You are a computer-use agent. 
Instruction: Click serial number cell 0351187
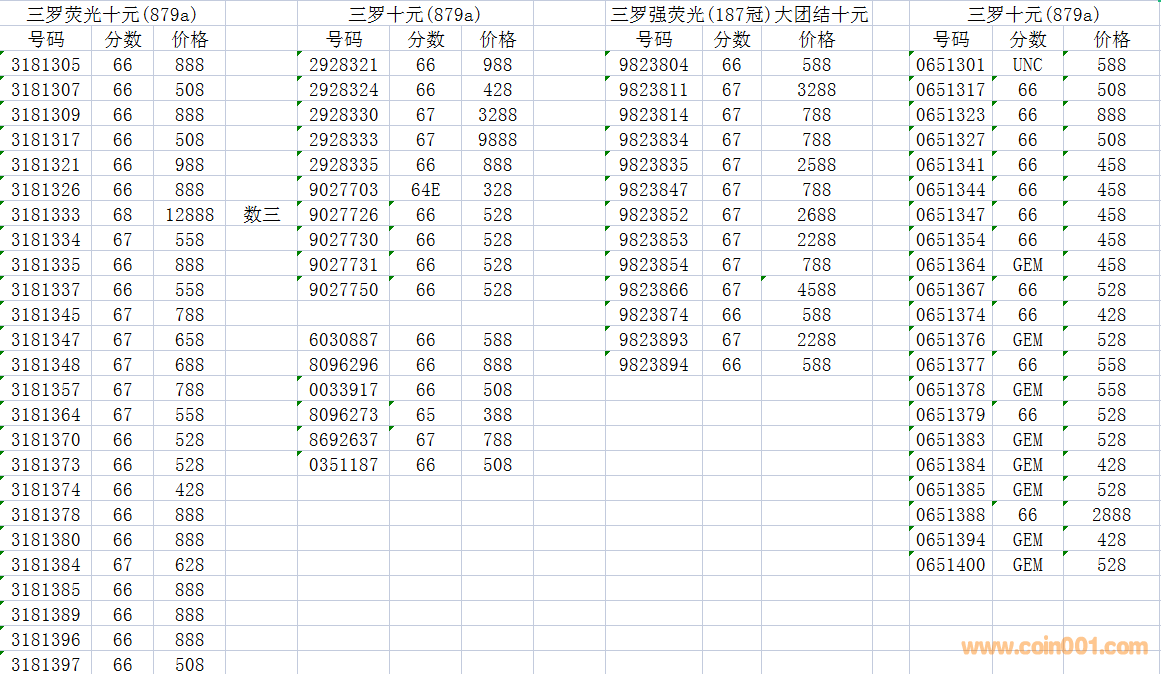pyautogui.click(x=344, y=465)
